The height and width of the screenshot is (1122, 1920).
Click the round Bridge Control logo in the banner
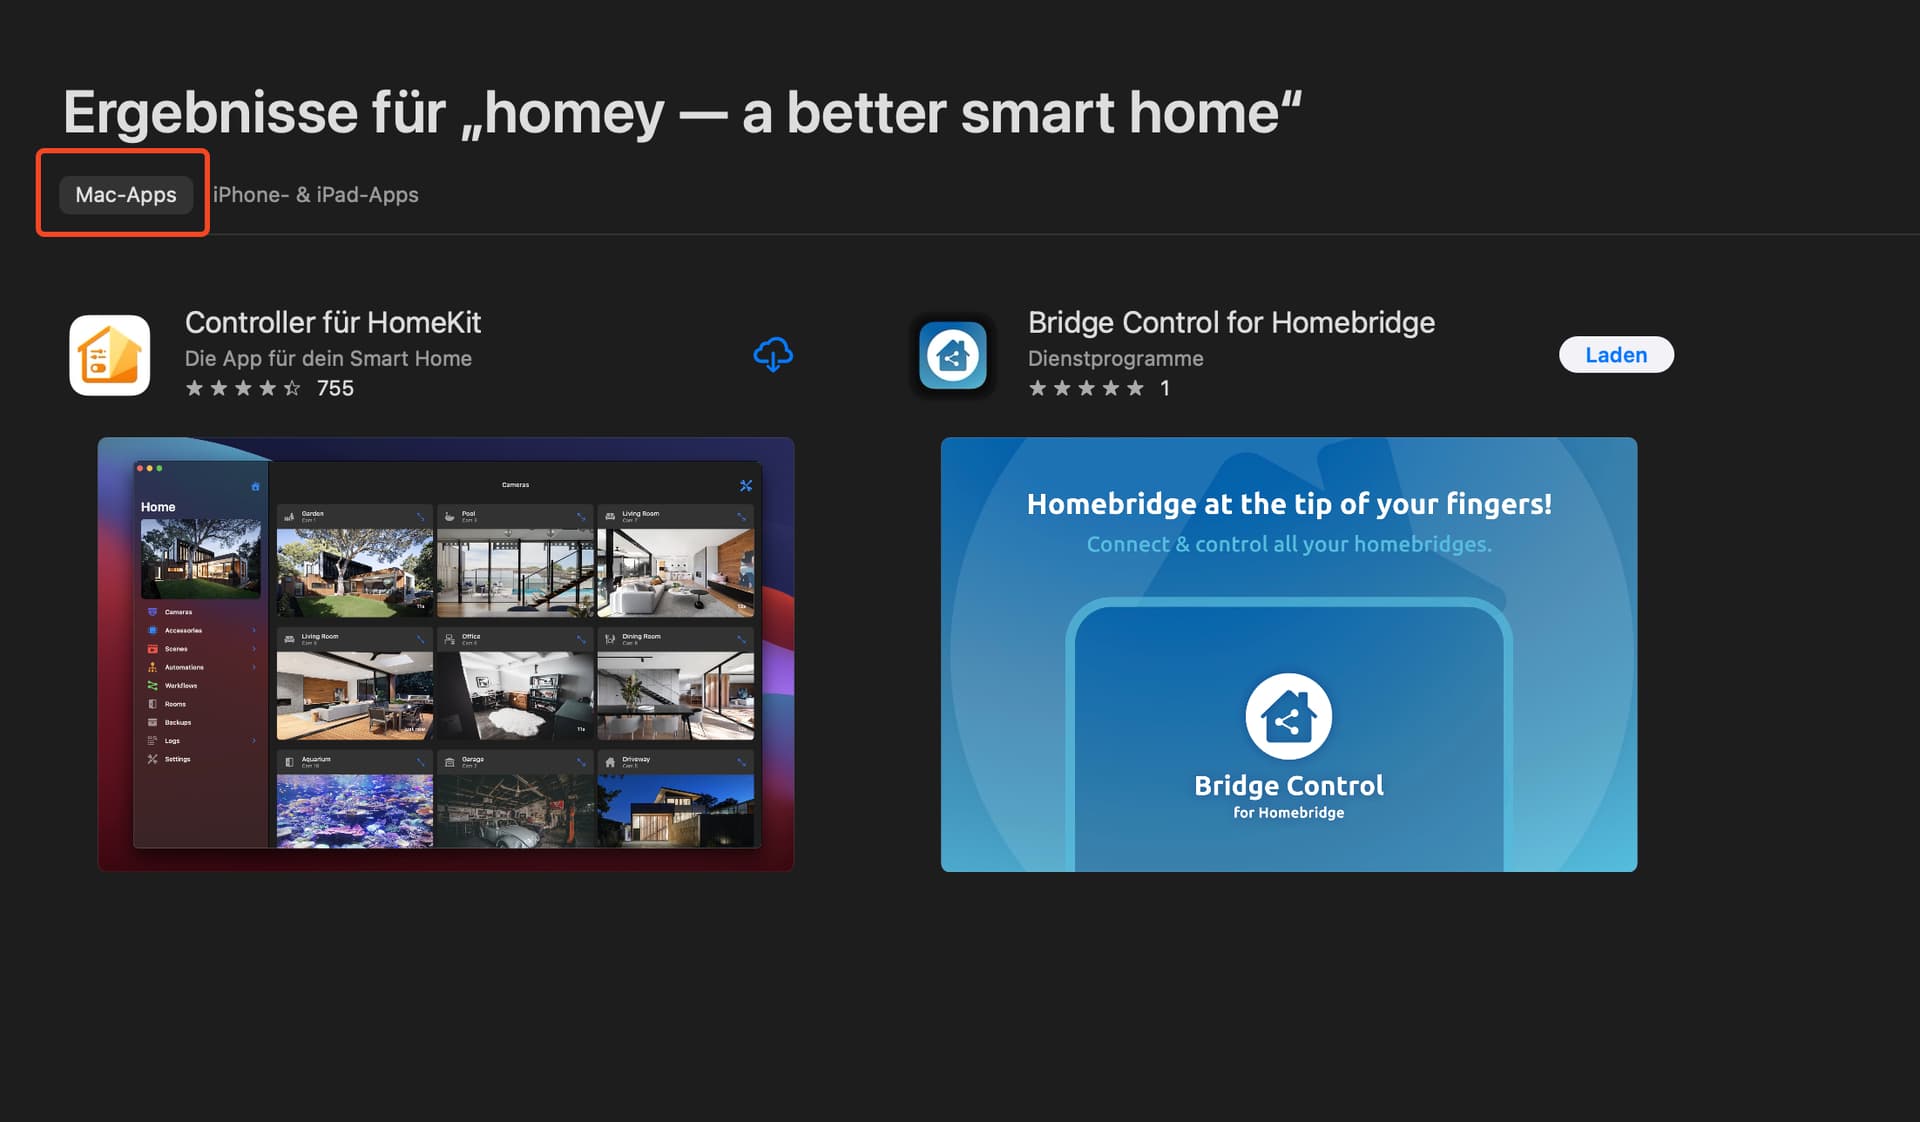click(1288, 716)
